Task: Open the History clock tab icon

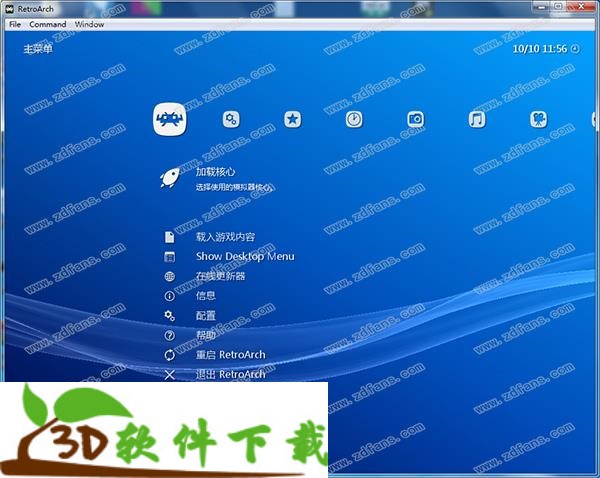Action: point(354,119)
